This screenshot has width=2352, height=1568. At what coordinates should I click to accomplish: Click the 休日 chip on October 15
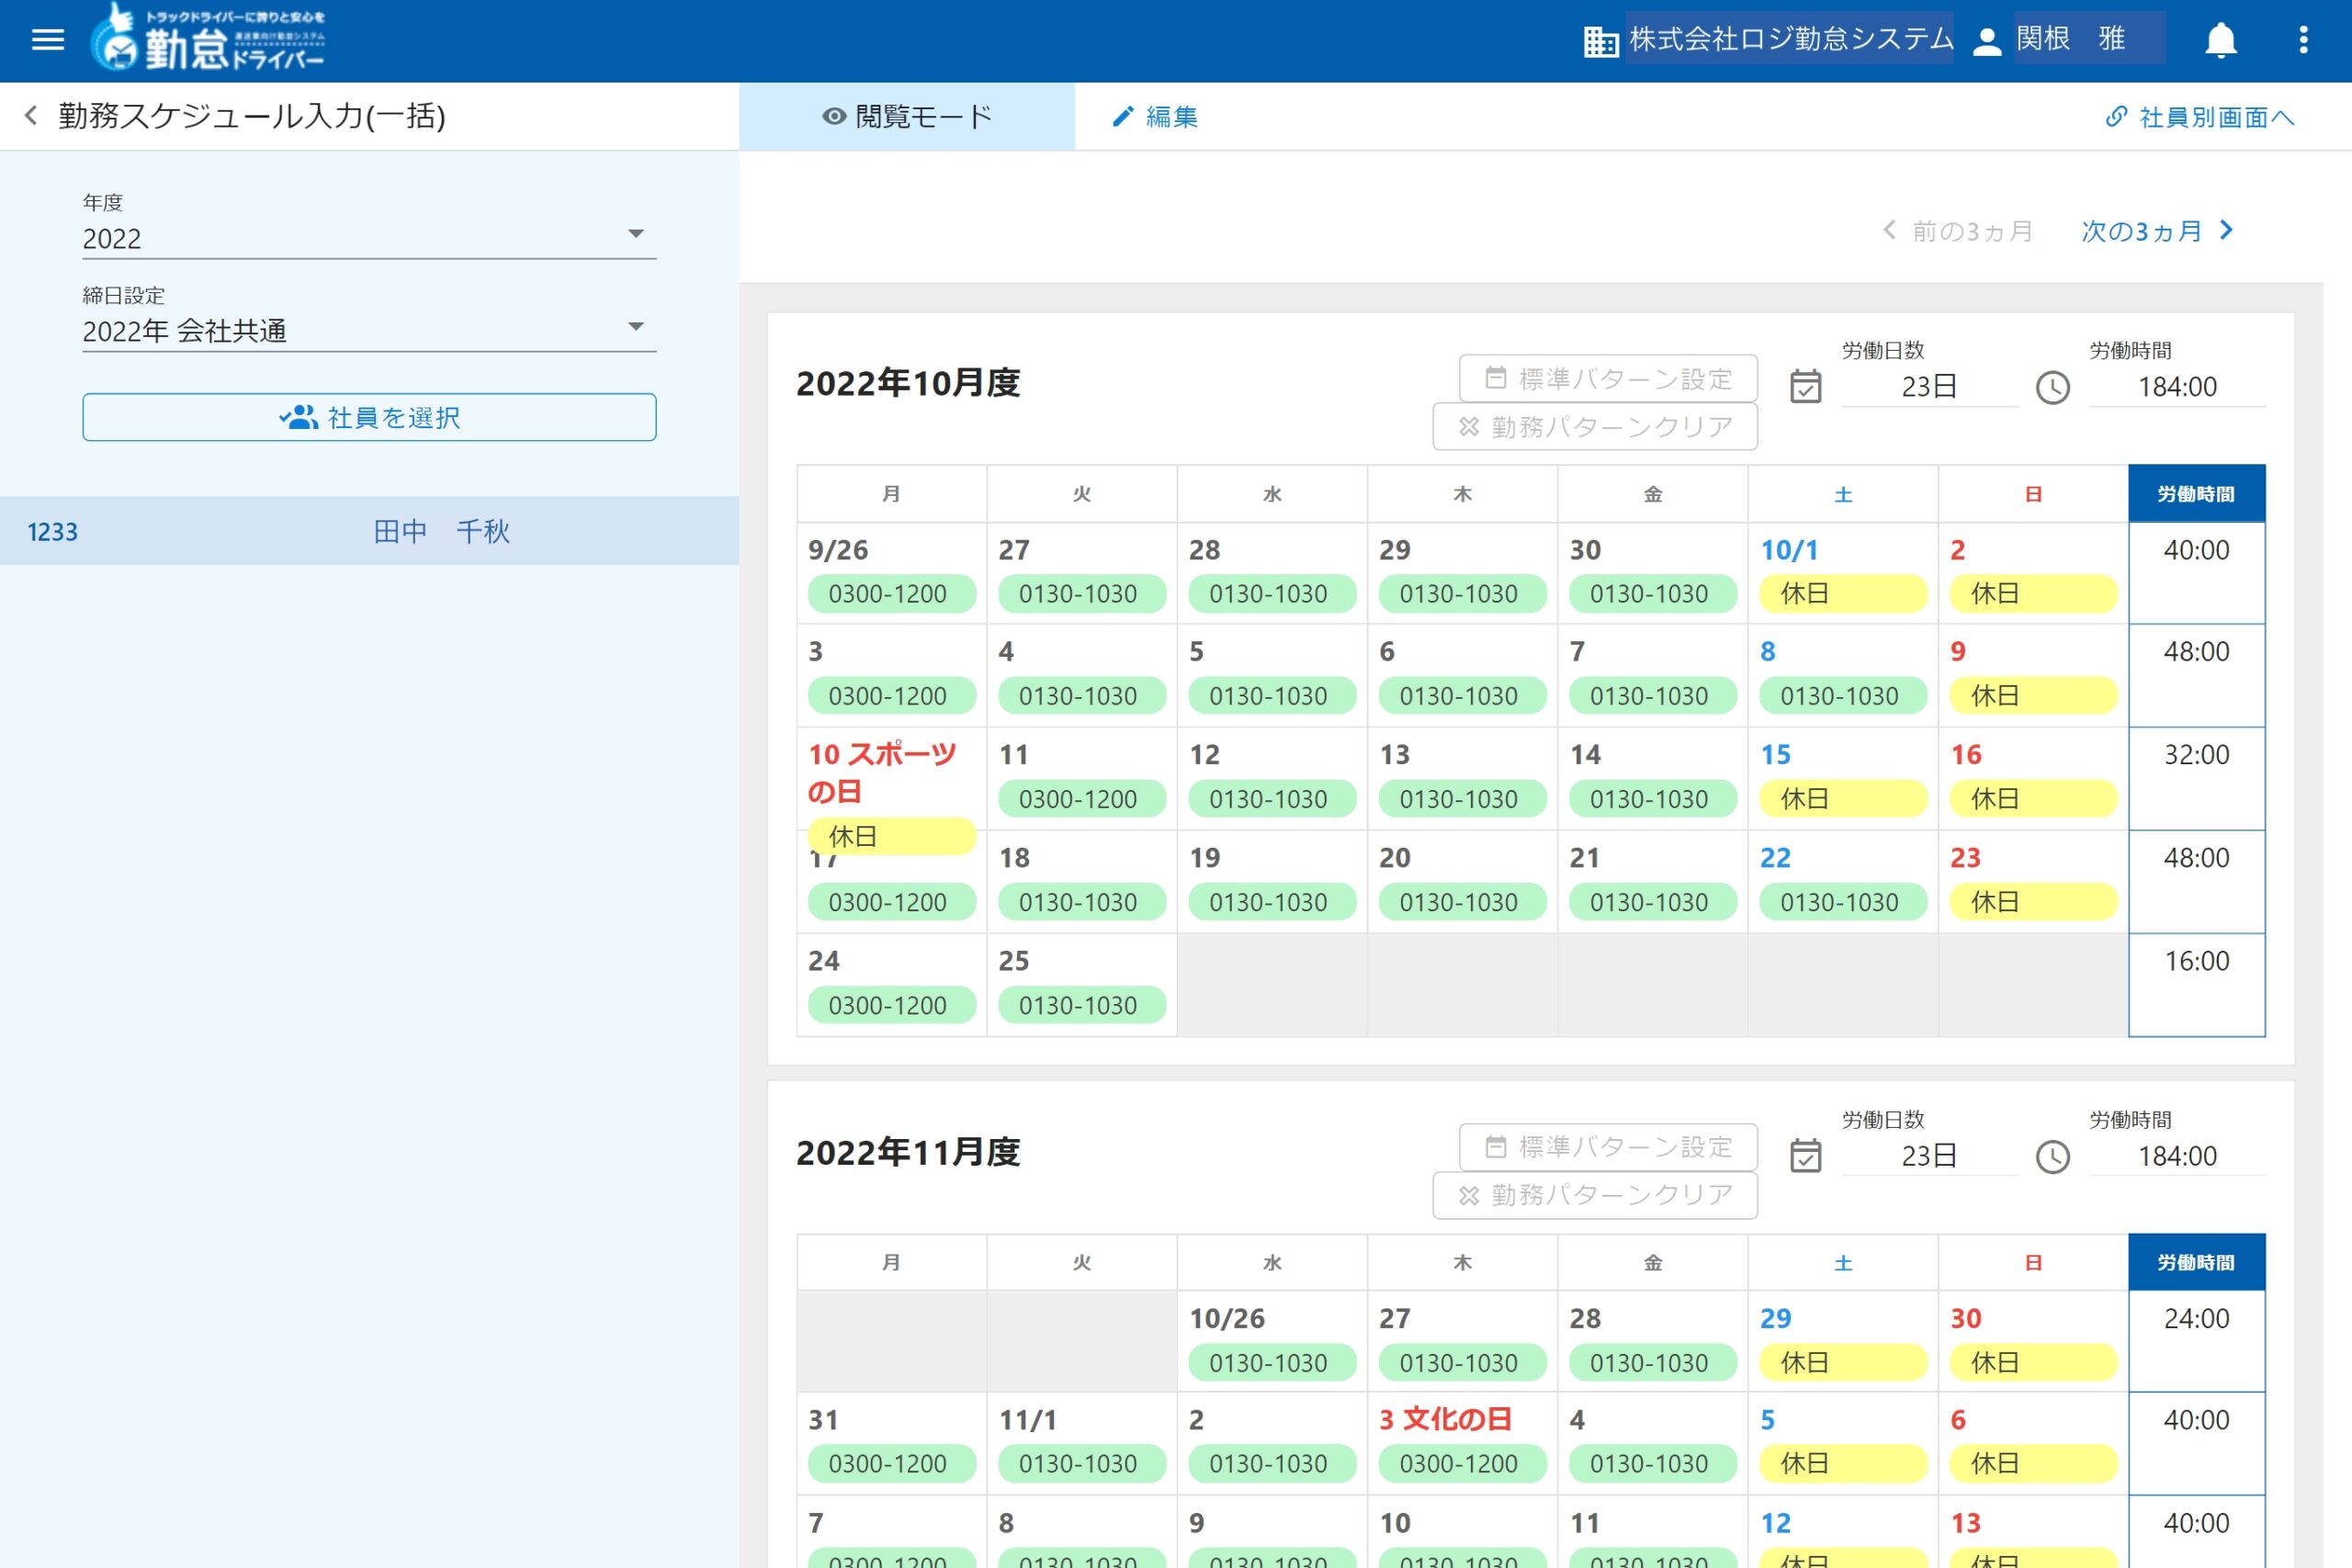pos(1843,798)
